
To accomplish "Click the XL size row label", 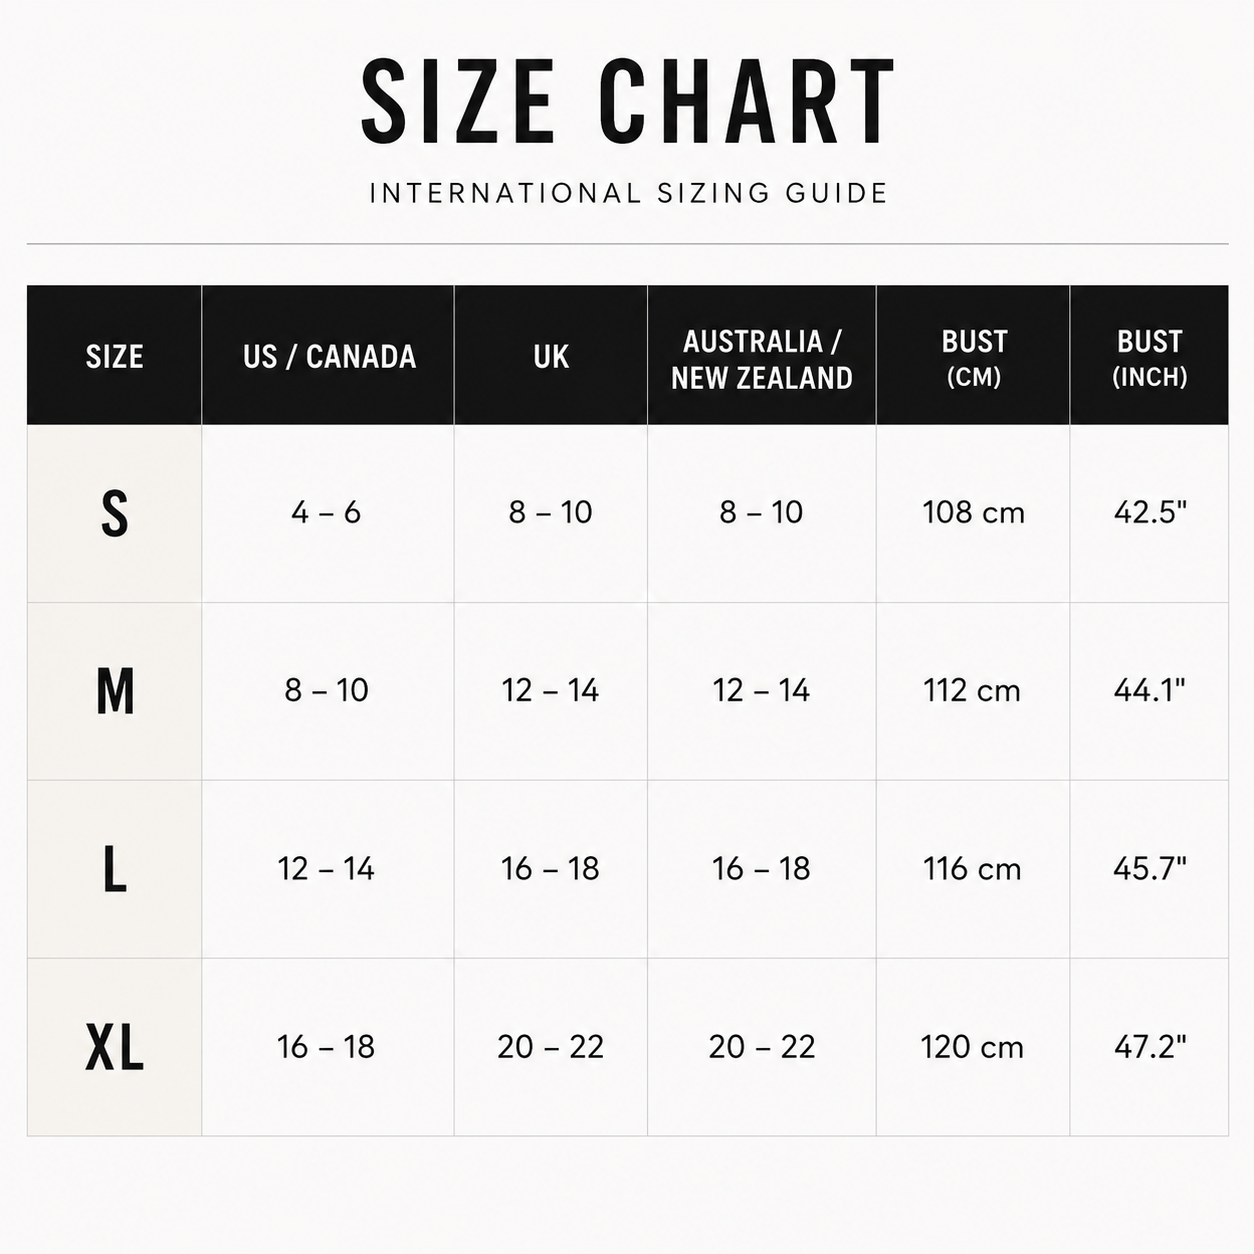I will (115, 1047).
